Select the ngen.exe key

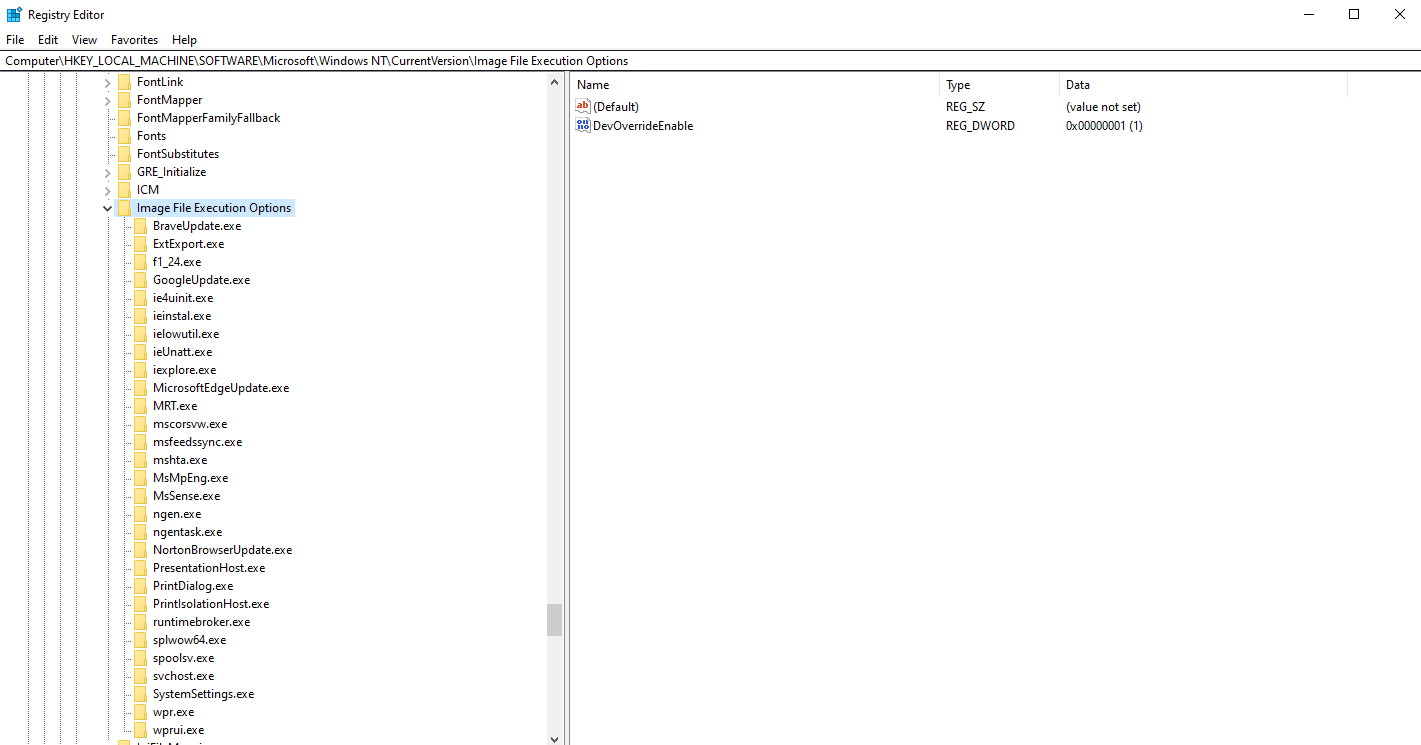[x=177, y=514]
